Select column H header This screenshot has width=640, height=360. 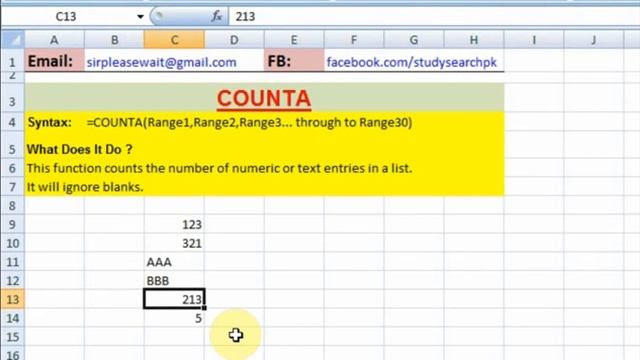coord(474,40)
